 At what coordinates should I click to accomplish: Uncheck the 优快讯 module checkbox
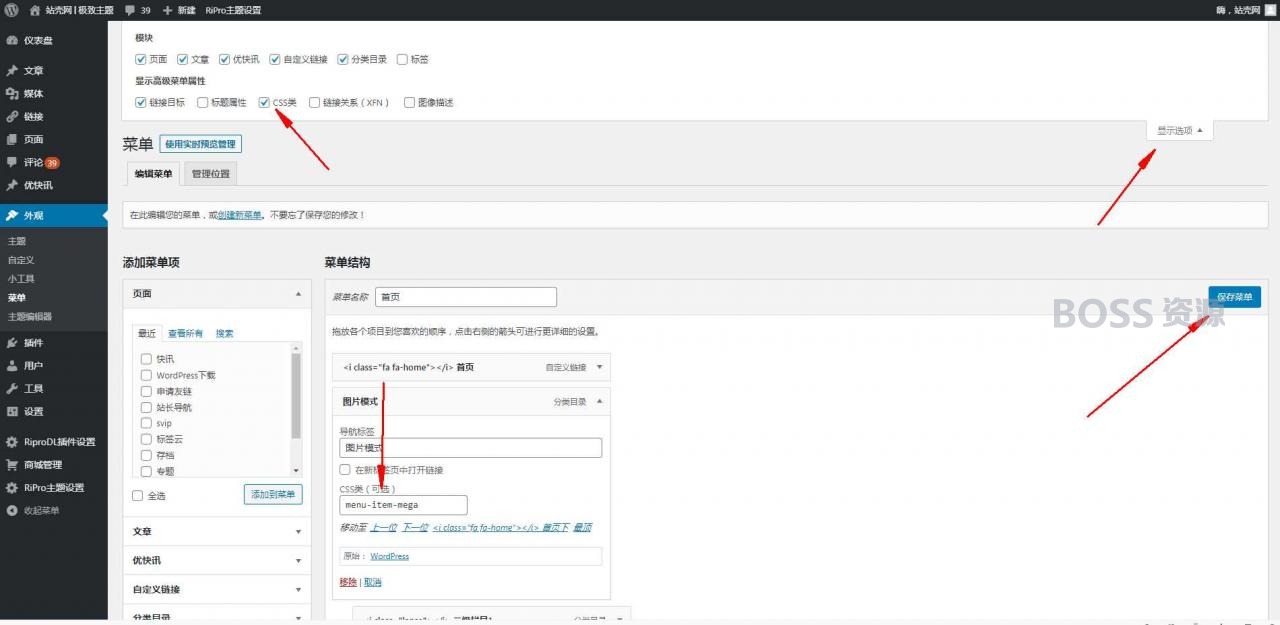pyautogui.click(x=224, y=59)
